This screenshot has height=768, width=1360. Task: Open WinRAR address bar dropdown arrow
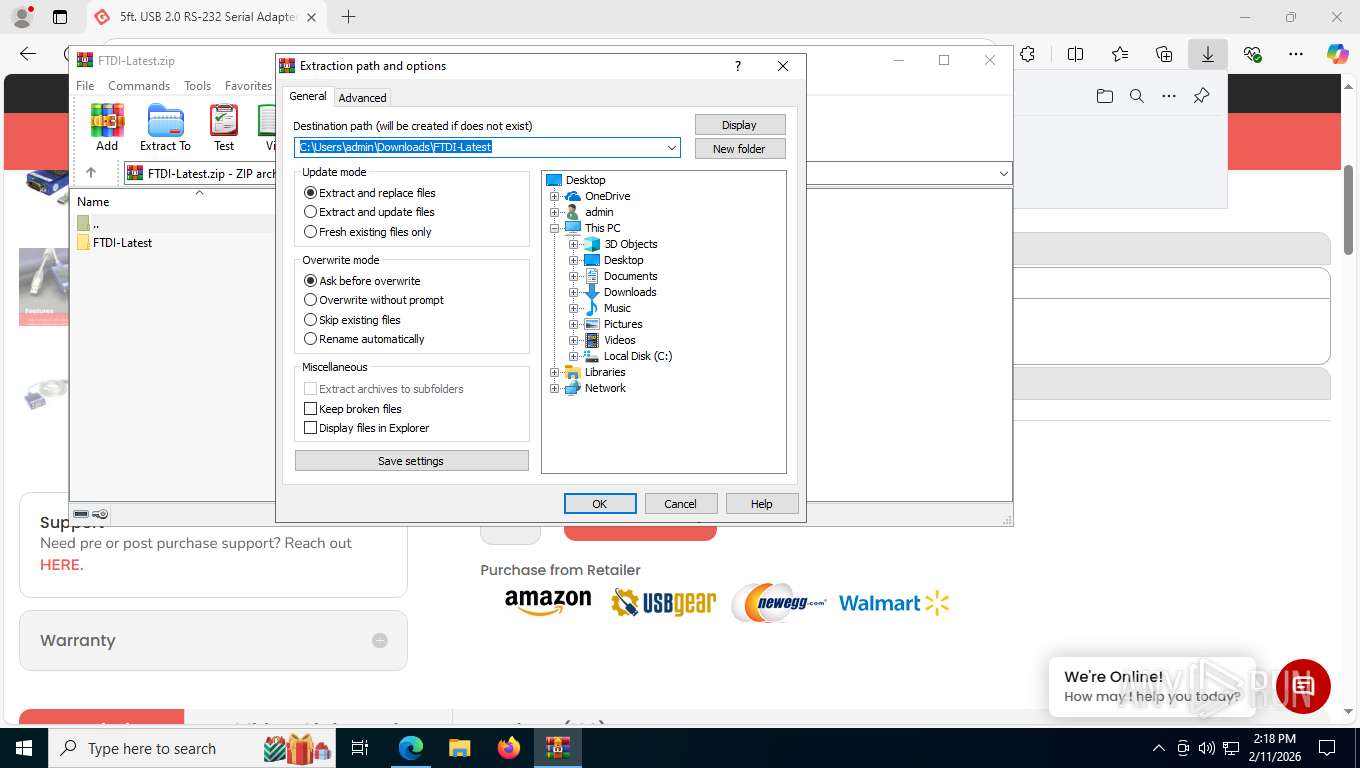tap(1003, 174)
